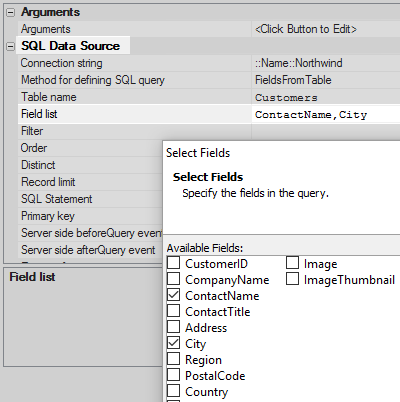This screenshot has width=400, height=402.
Task: Uncheck the ContactName field checkbox
Action: pos(173,295)
